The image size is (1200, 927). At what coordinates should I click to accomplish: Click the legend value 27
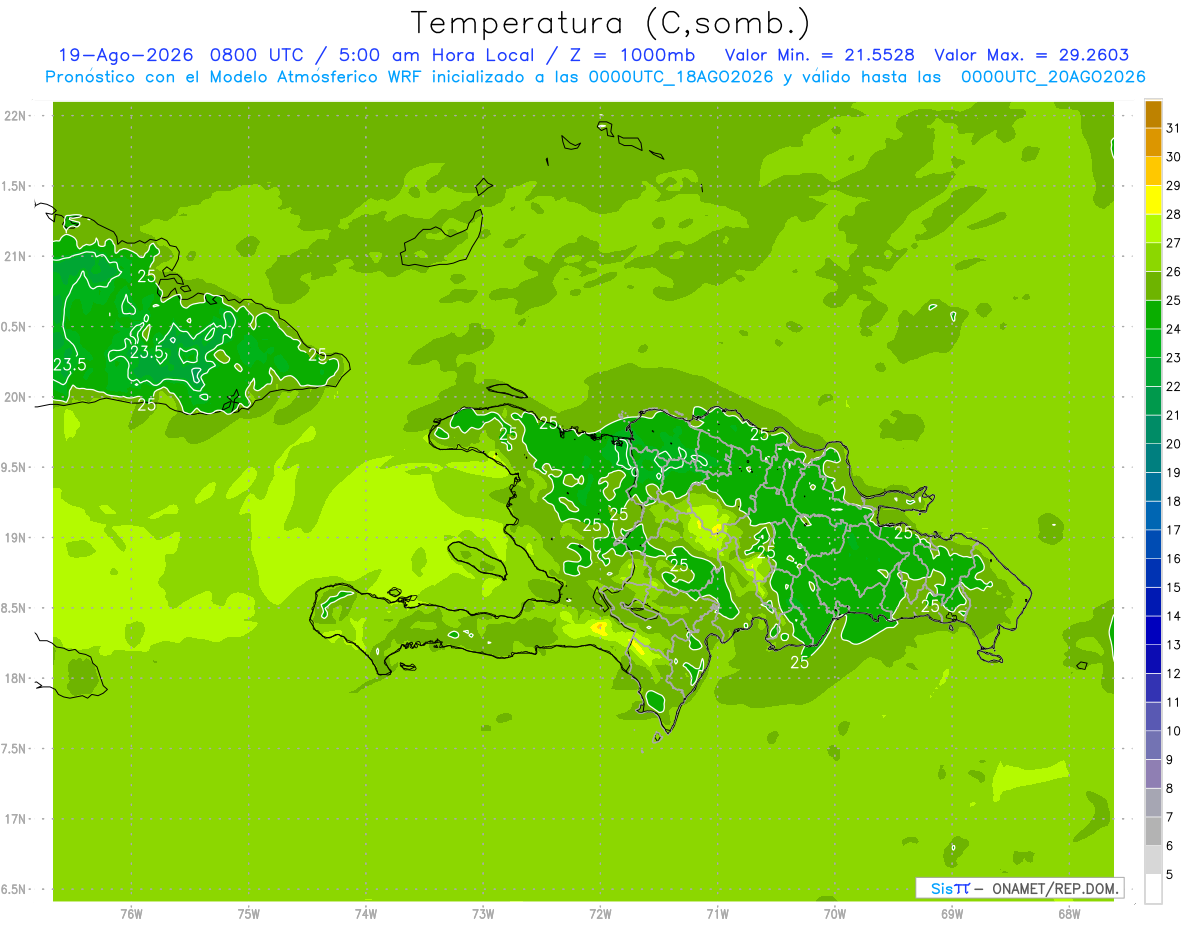click(1174, 243)
